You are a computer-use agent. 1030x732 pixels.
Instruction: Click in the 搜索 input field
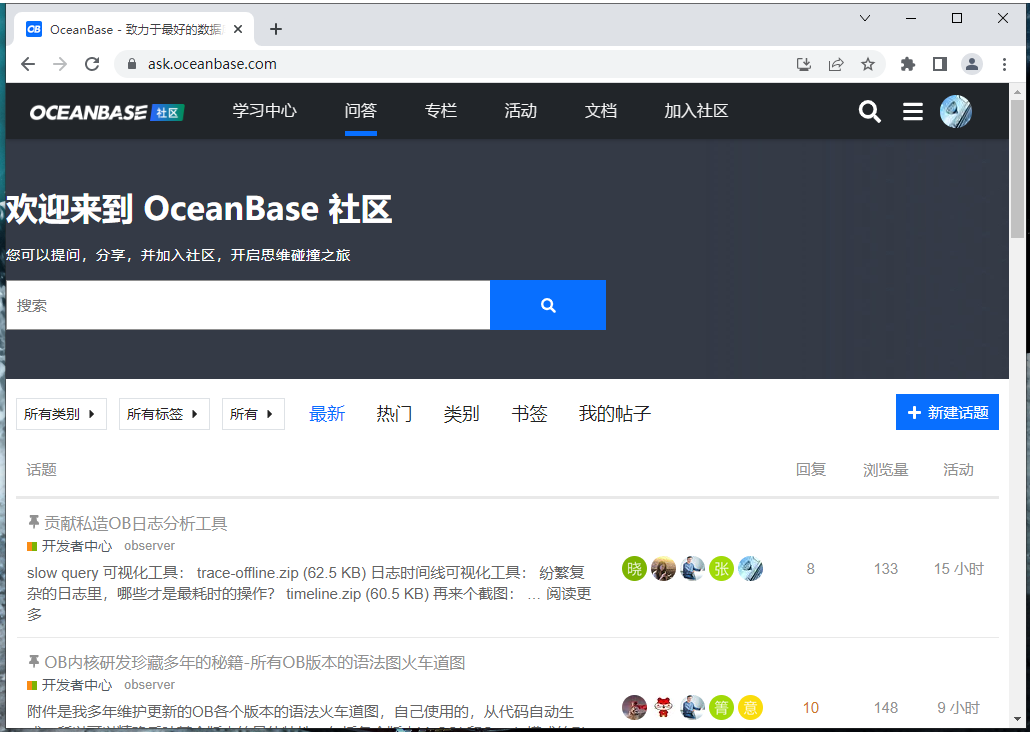tap(248, 305)
